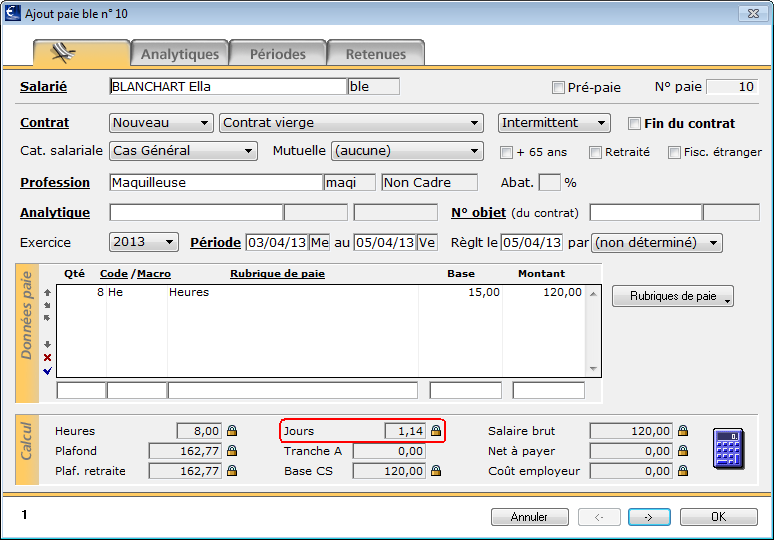Click the Macro column header link
Viewport: 774px width, 540px height.
(154, 273)
